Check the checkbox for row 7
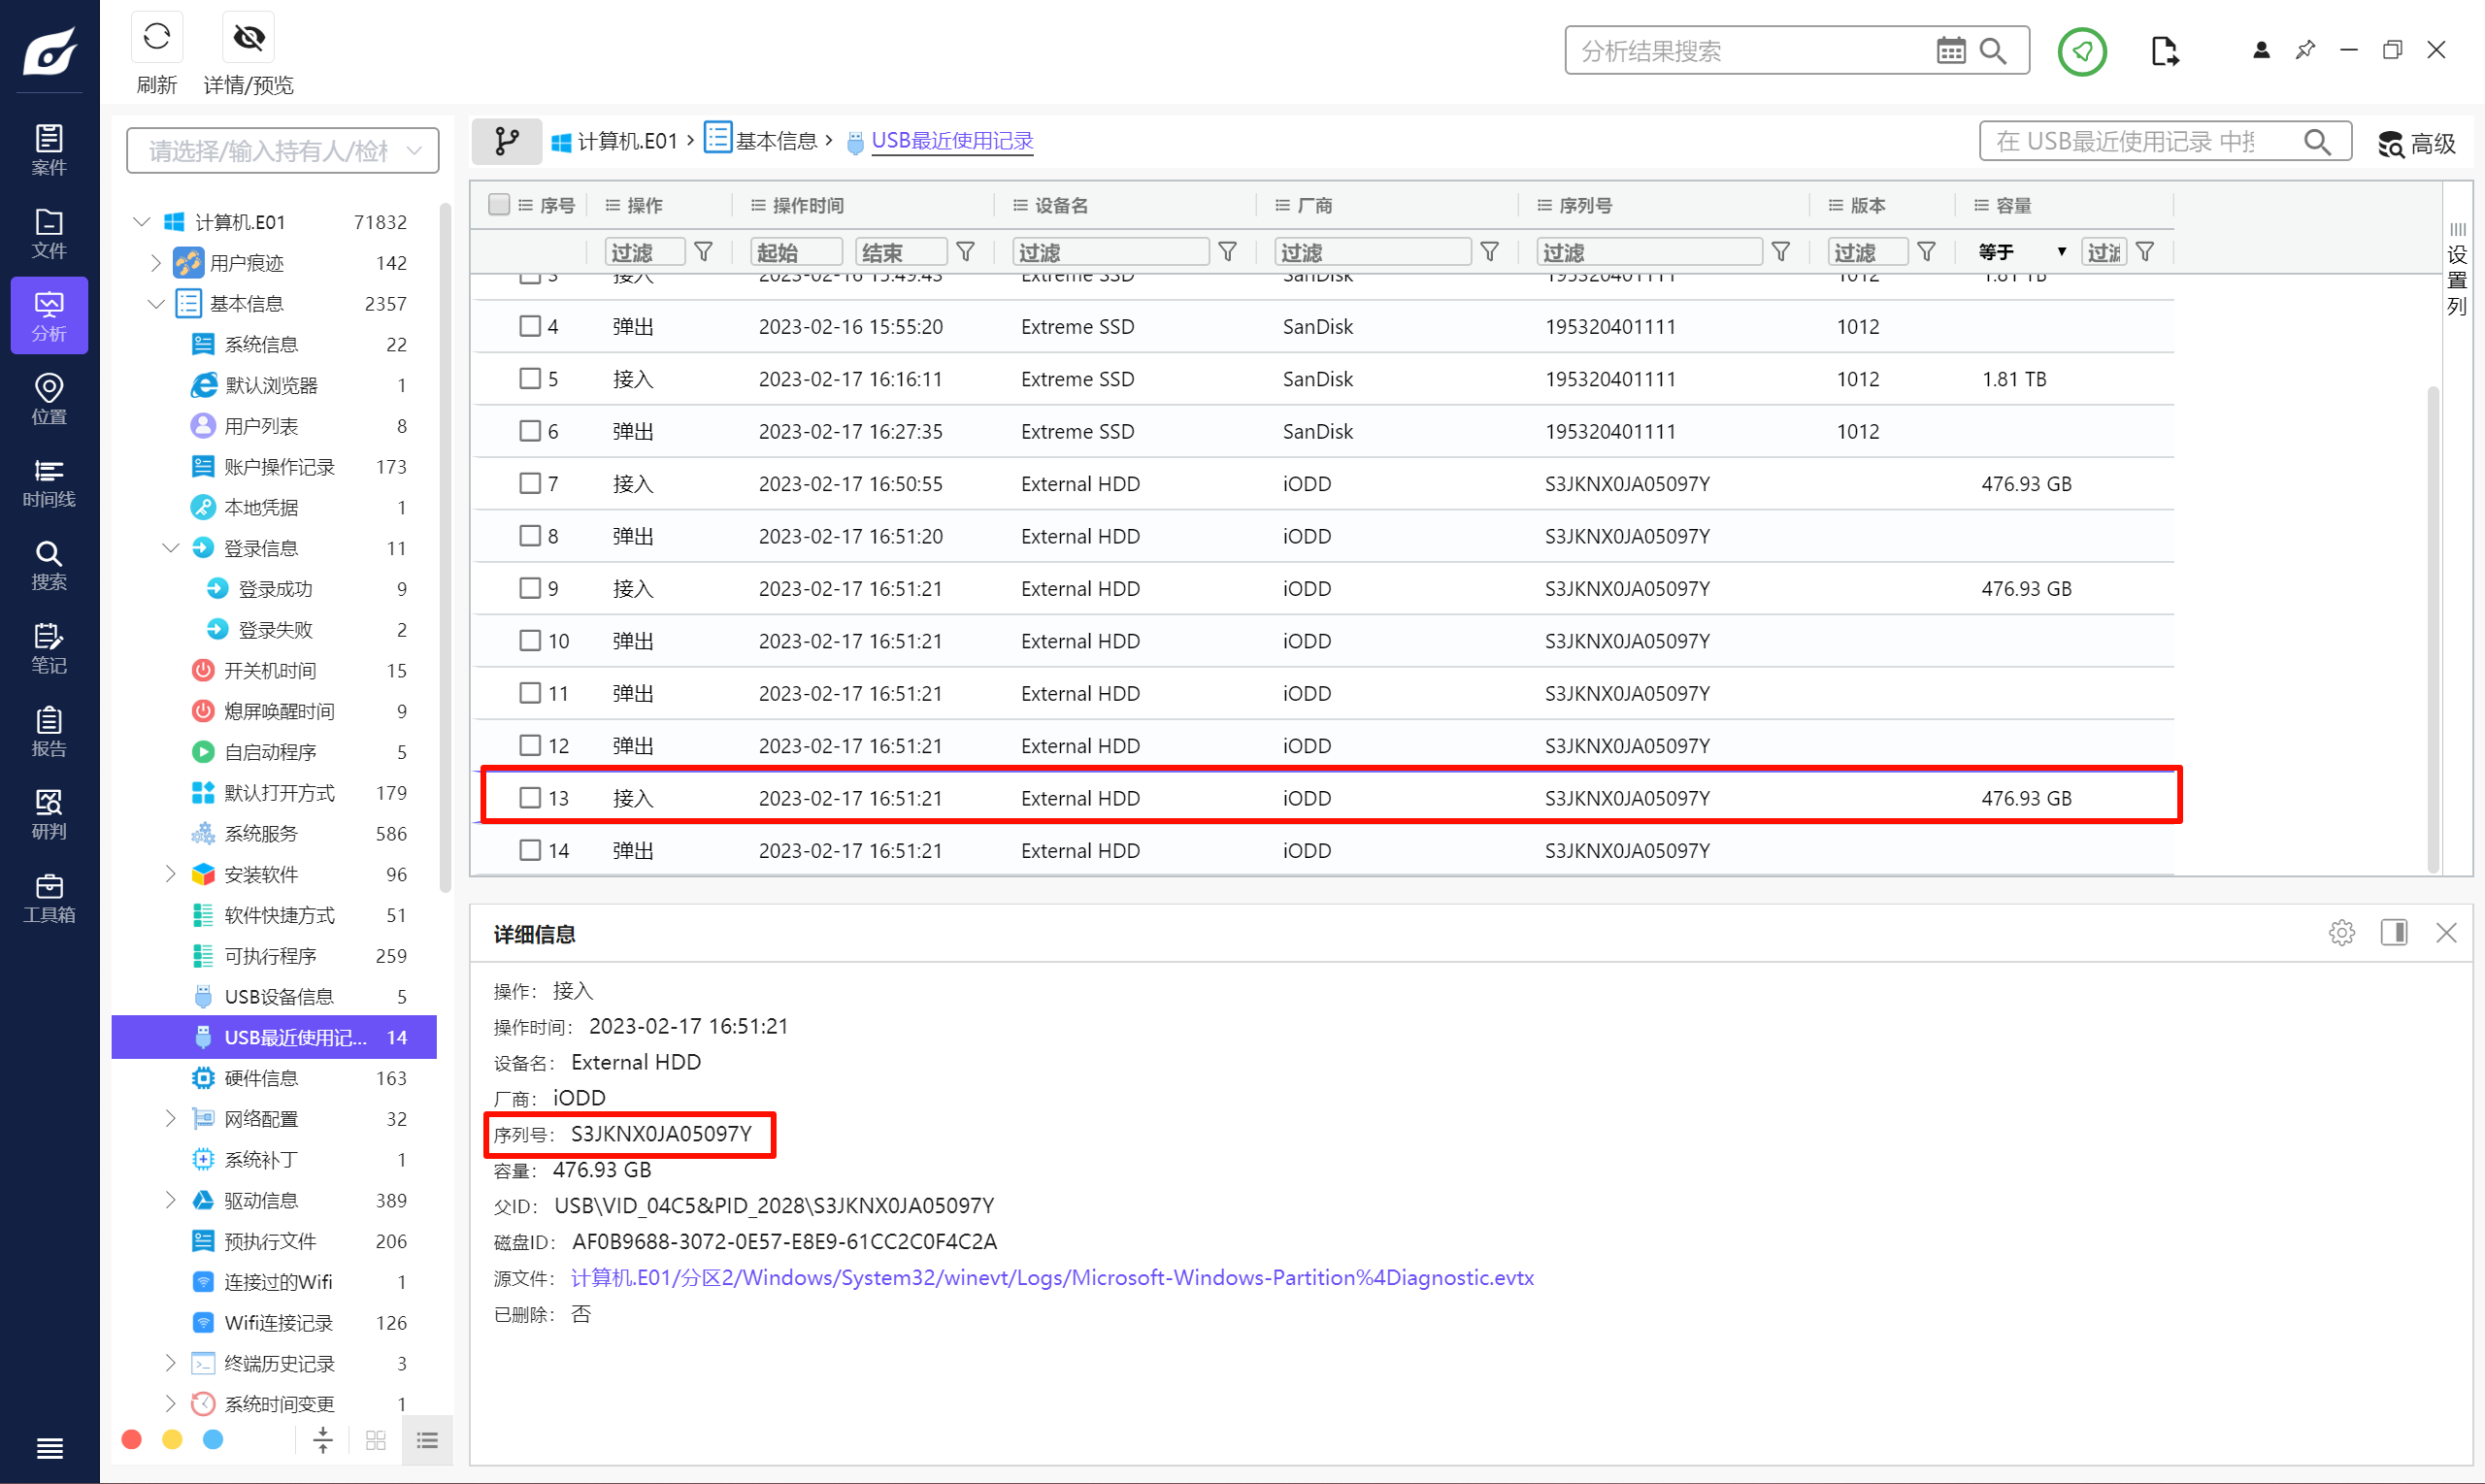2485x1484 pixels. [x=530, y=483]
